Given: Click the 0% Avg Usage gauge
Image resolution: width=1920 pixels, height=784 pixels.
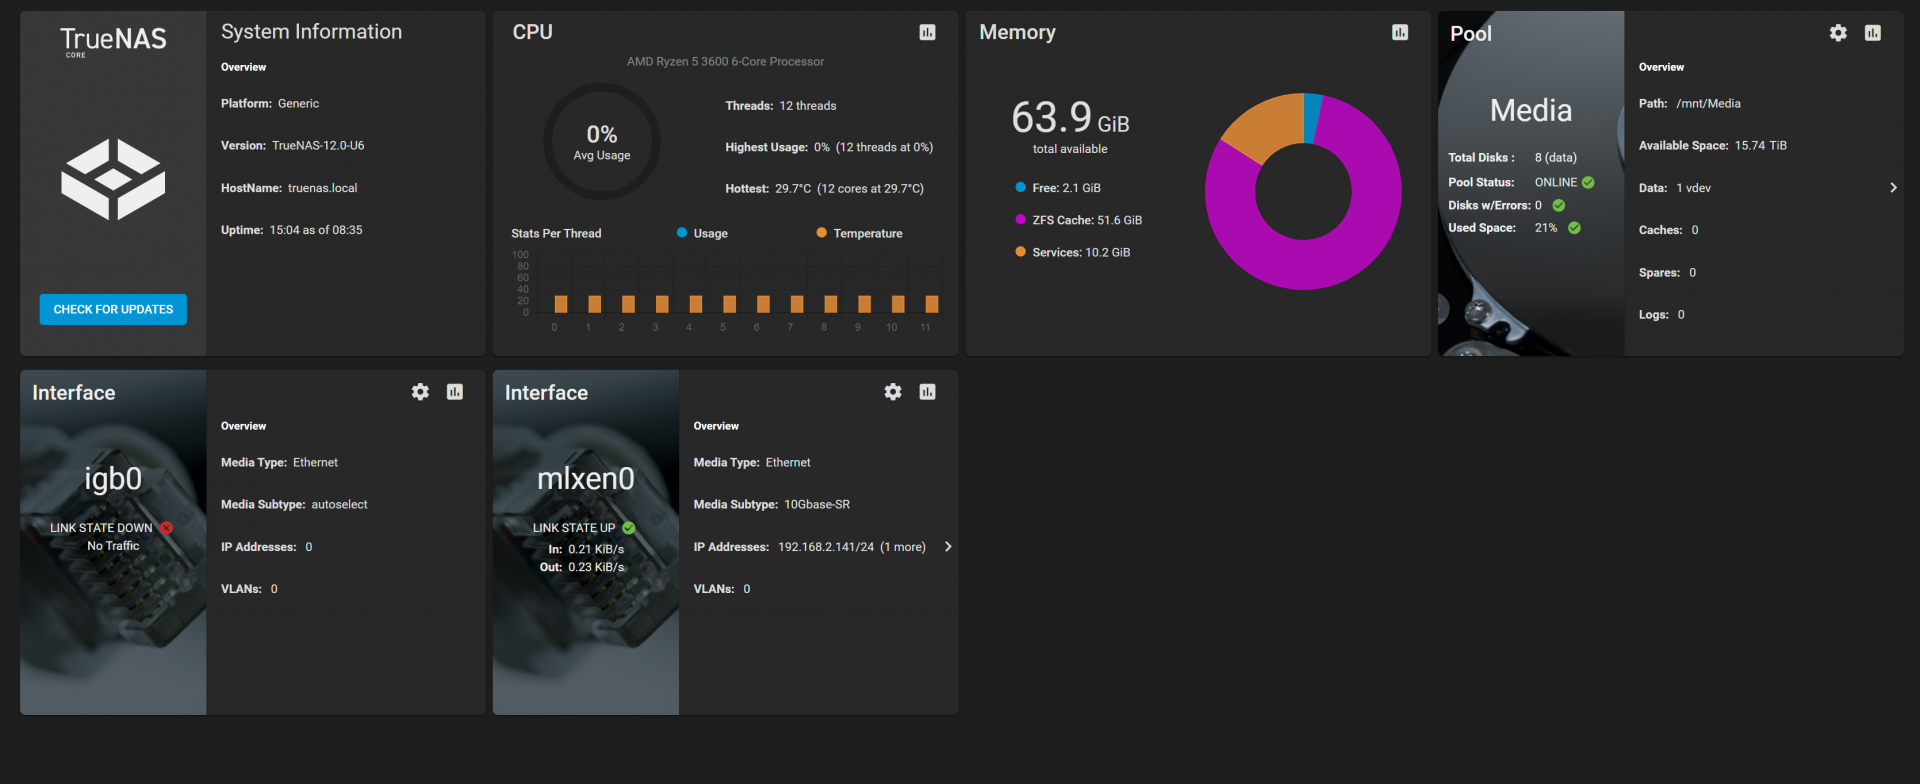Looking at the screenshot, I should pyautogui.click(x=601, y=142).
